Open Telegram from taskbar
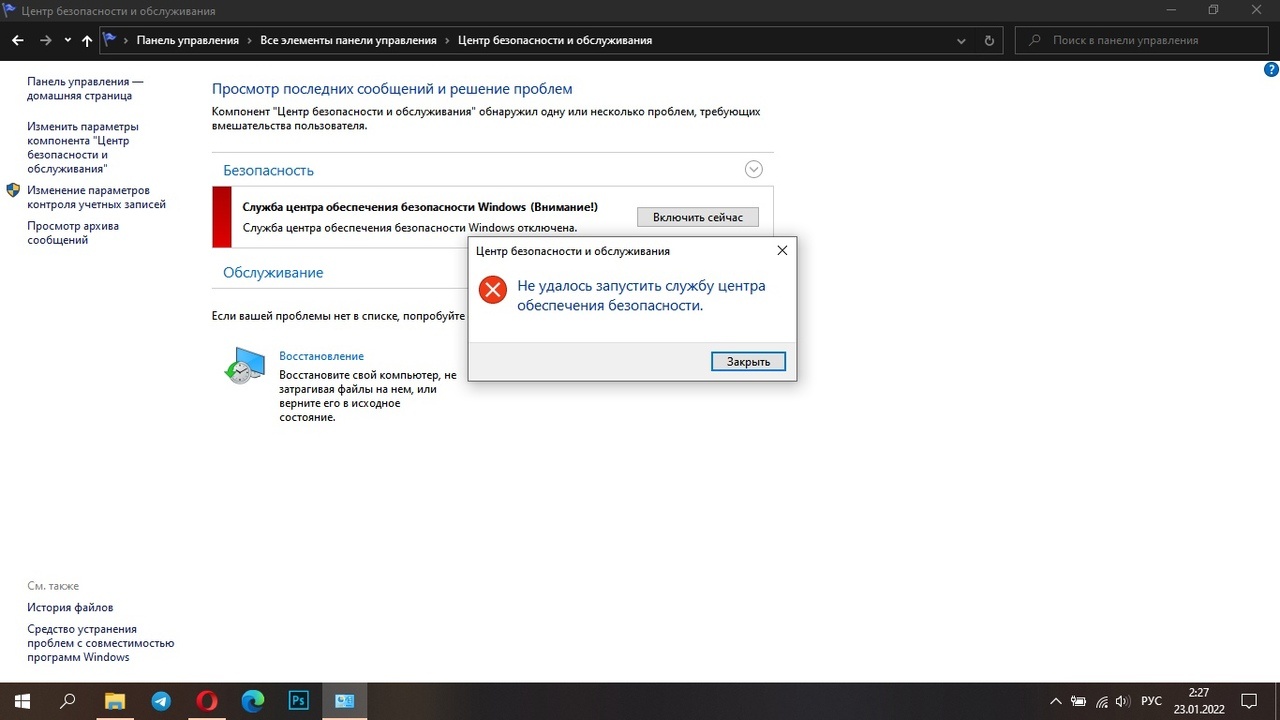This screenshot has height=720, width=1280. point(161,701)
